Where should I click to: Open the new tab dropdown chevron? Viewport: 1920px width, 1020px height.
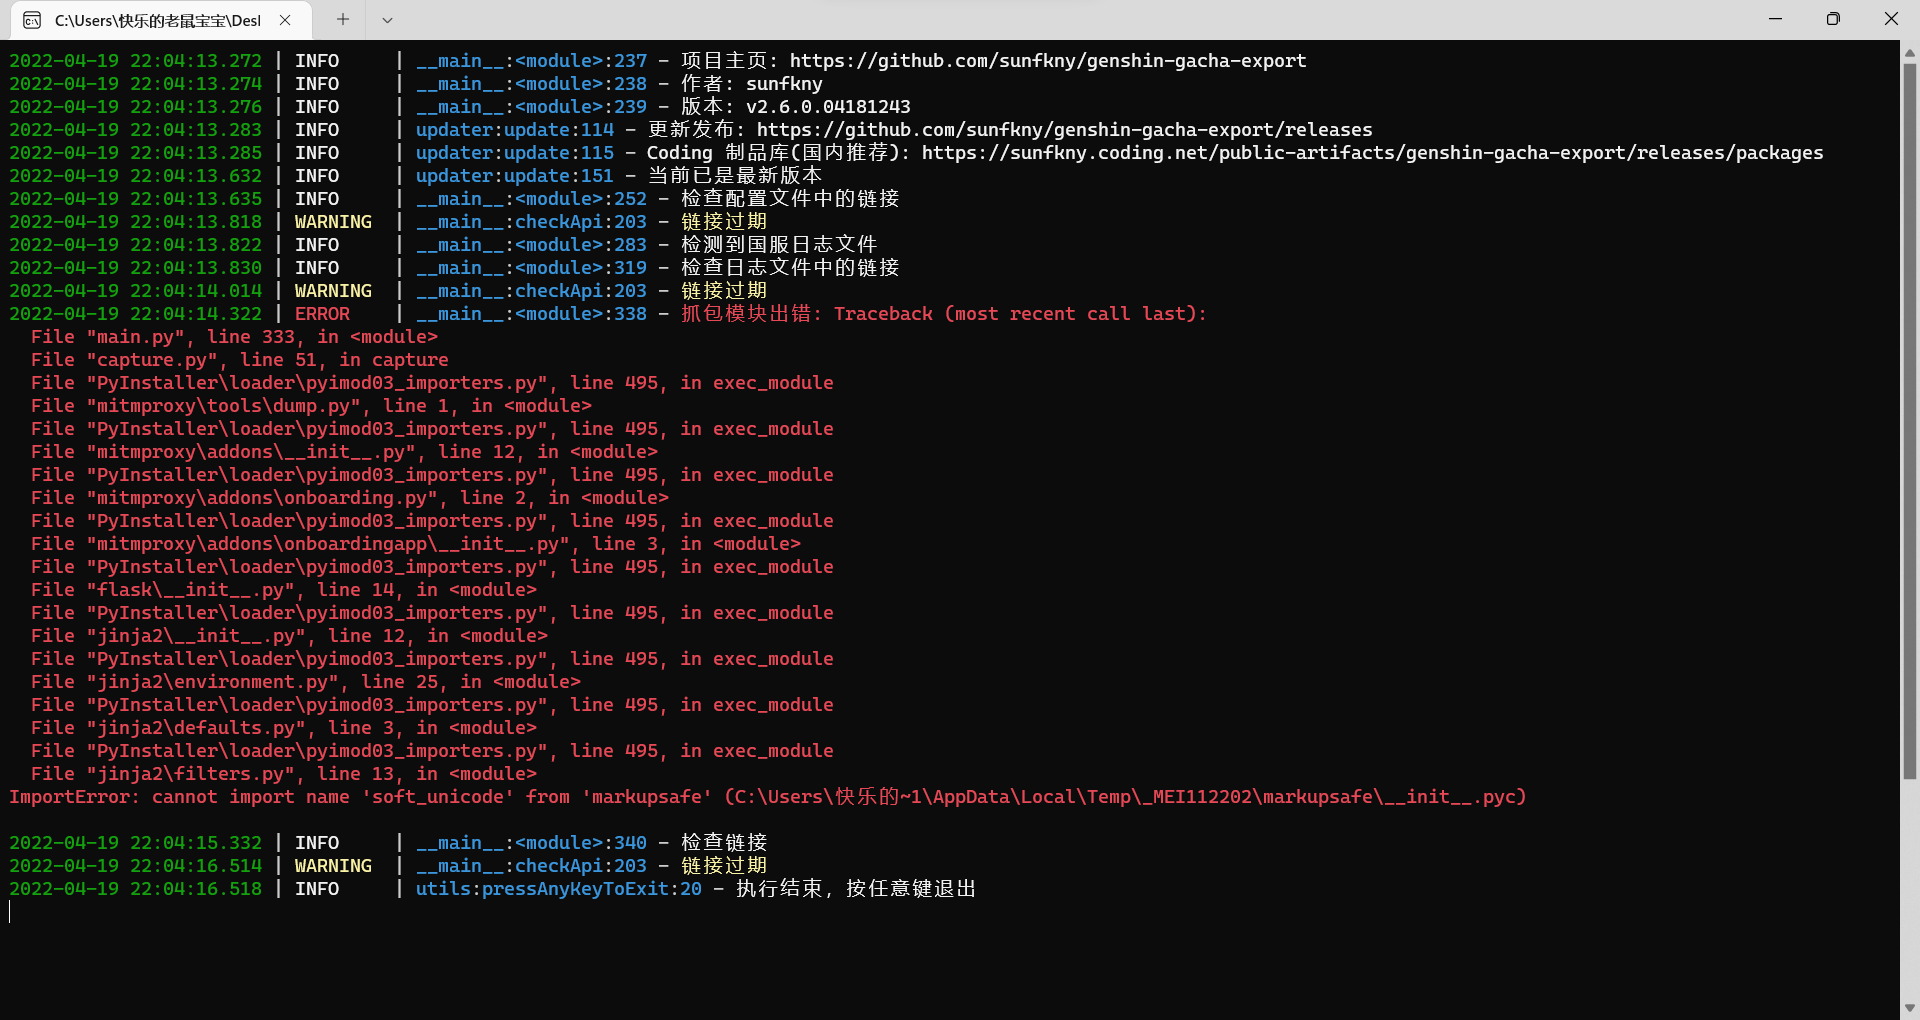click(387, 19)
